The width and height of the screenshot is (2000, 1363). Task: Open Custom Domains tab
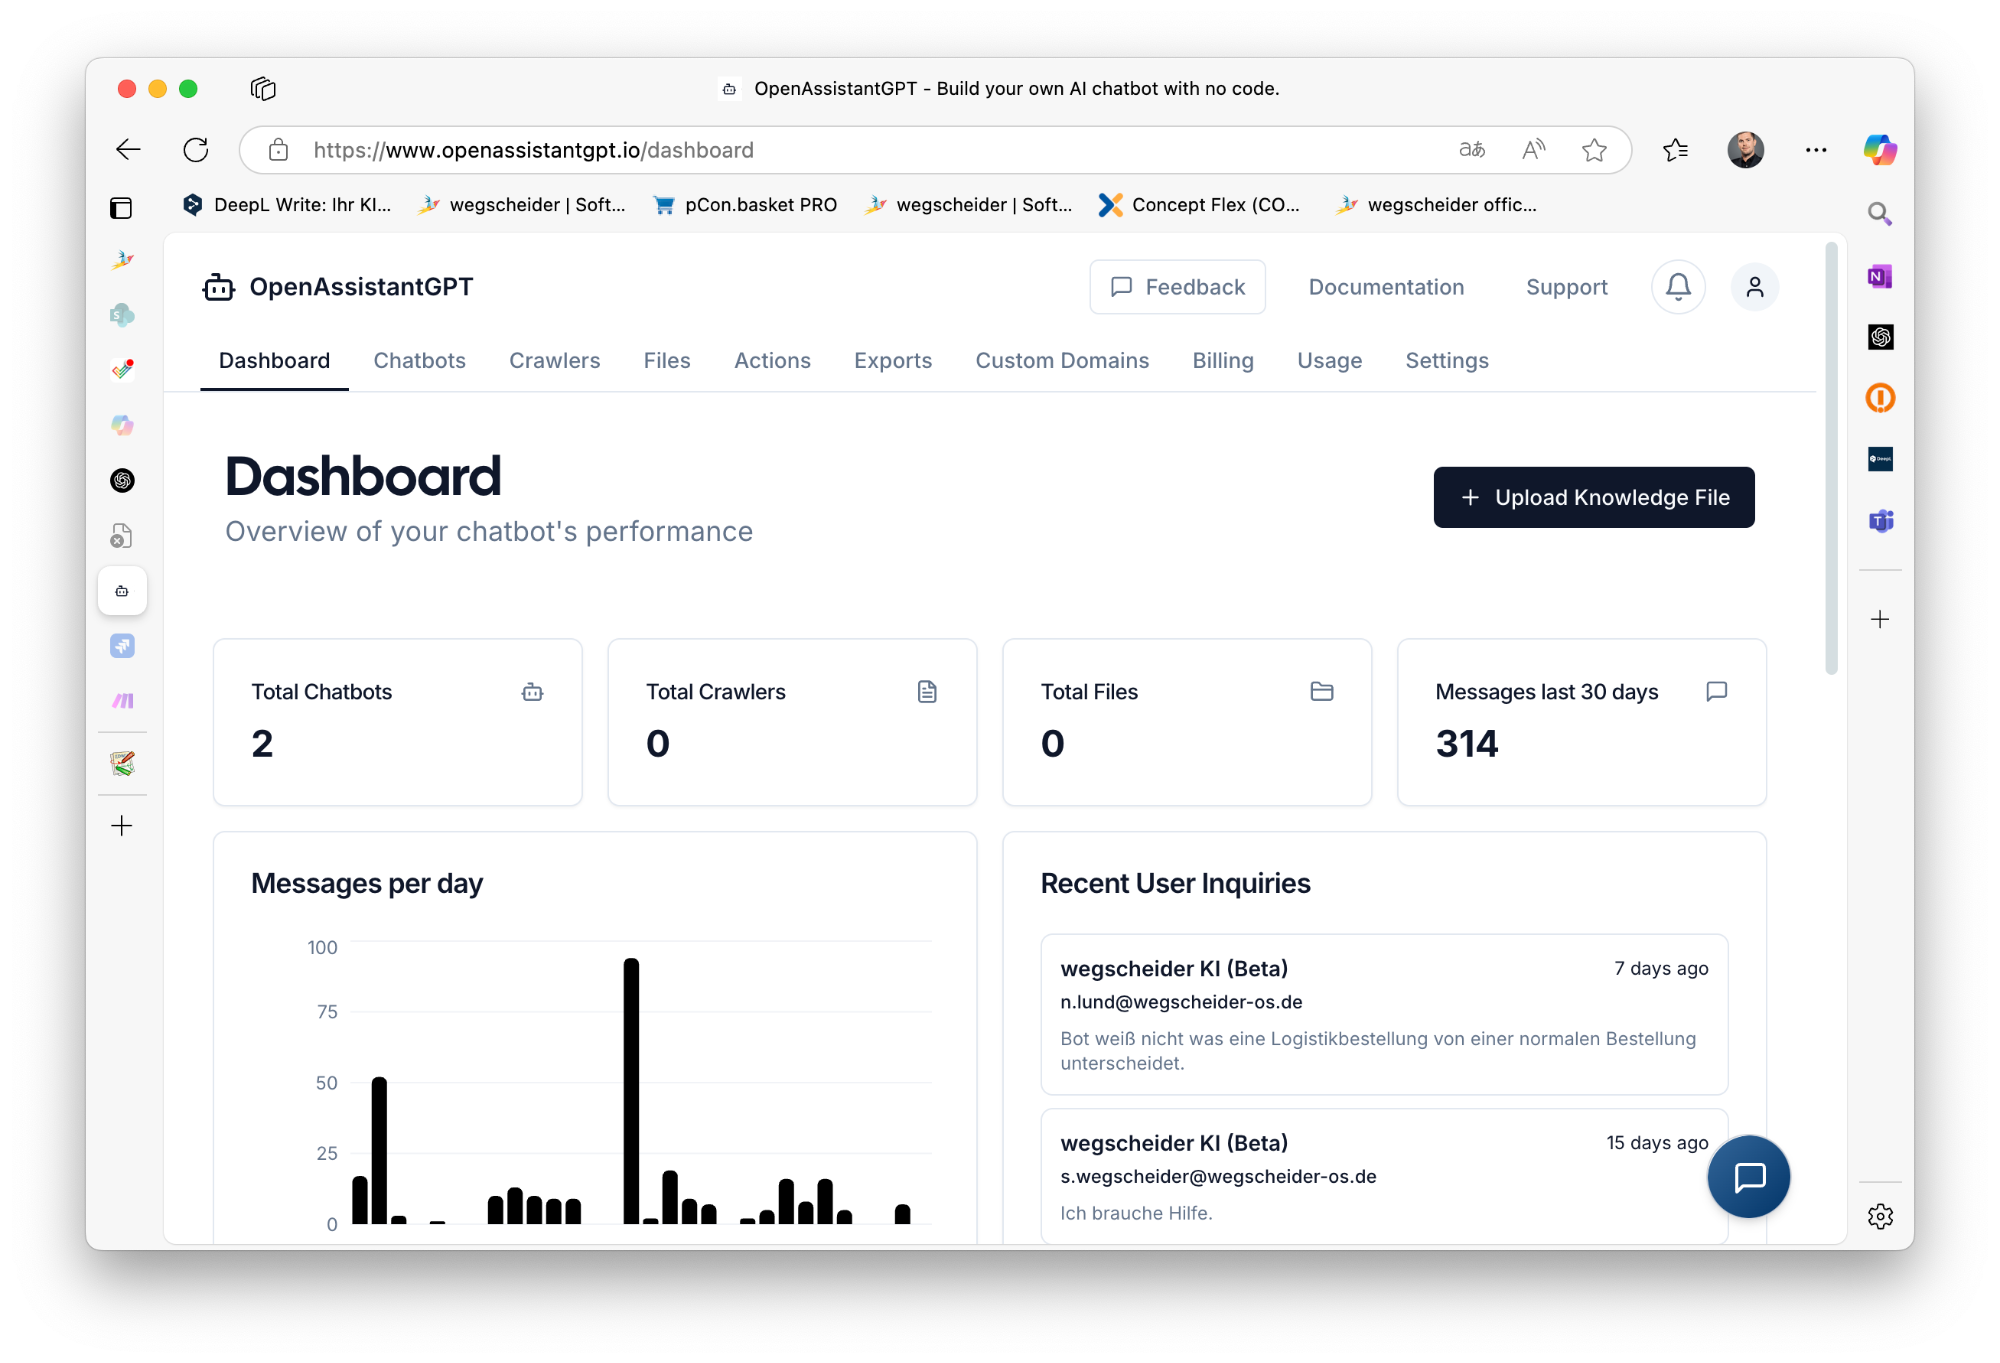[1062, 361]
